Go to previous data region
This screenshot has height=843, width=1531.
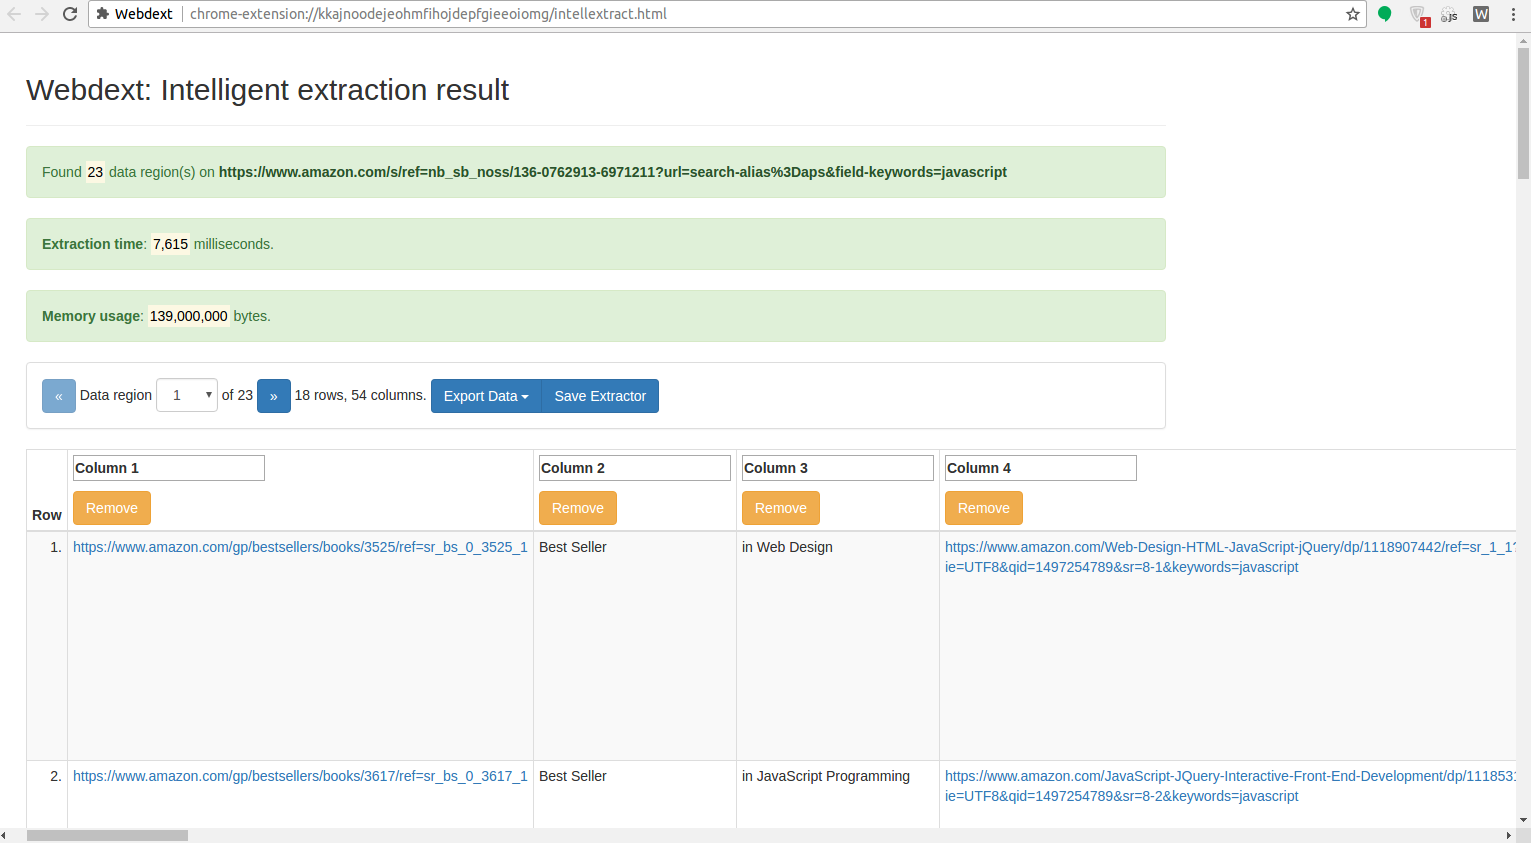coord(59,396)
